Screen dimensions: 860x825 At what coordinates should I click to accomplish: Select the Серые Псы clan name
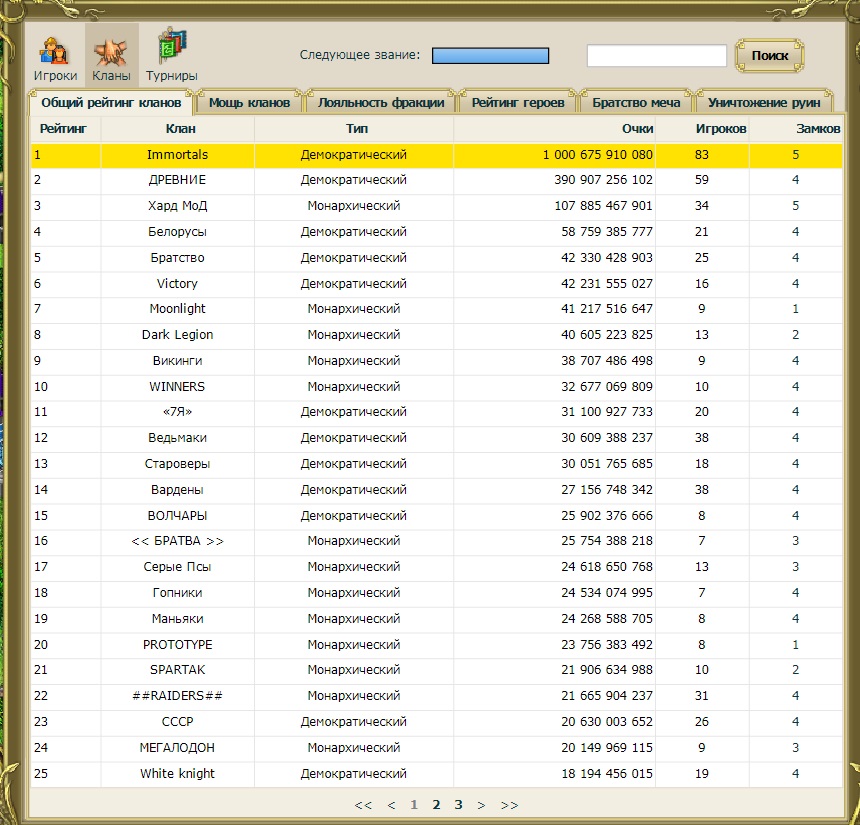click(x=177, y=567)
